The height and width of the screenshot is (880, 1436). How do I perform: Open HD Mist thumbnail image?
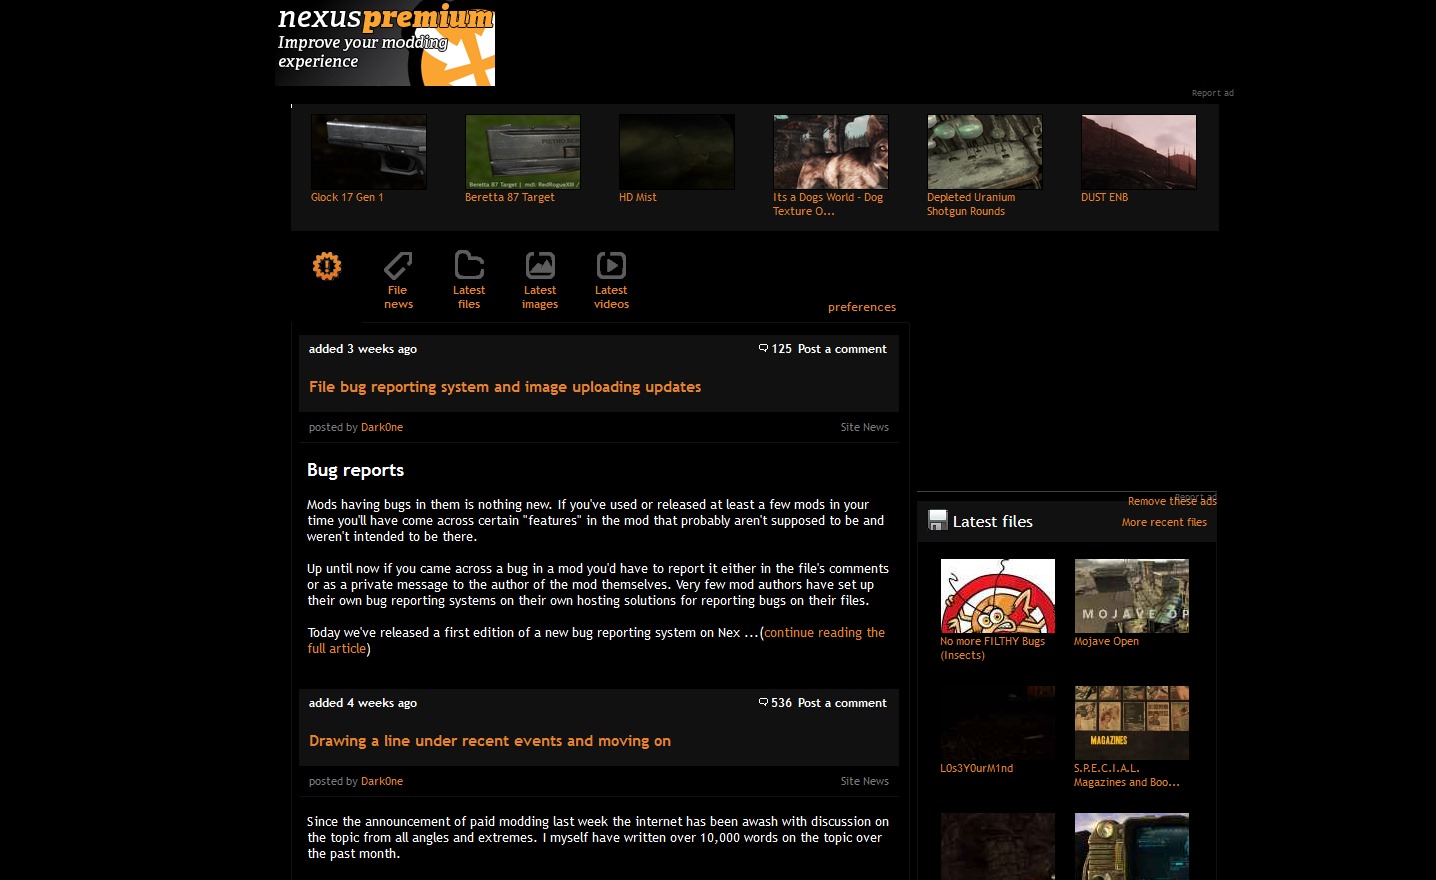click(677, 152)
